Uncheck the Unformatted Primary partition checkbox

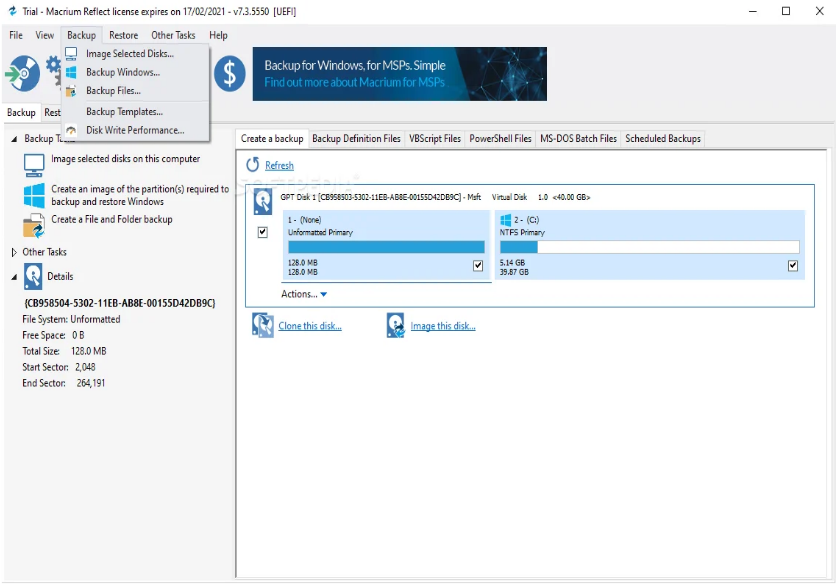click(478, 266)
